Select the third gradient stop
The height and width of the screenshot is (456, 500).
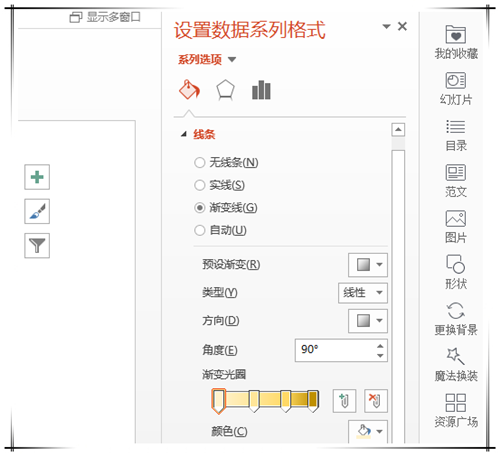coord(286,401)
